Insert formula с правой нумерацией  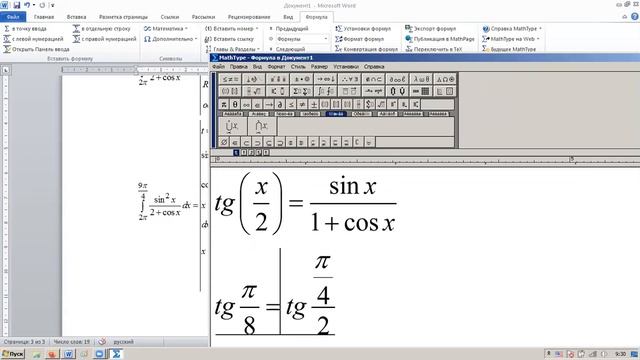click(x=104, y=39)
